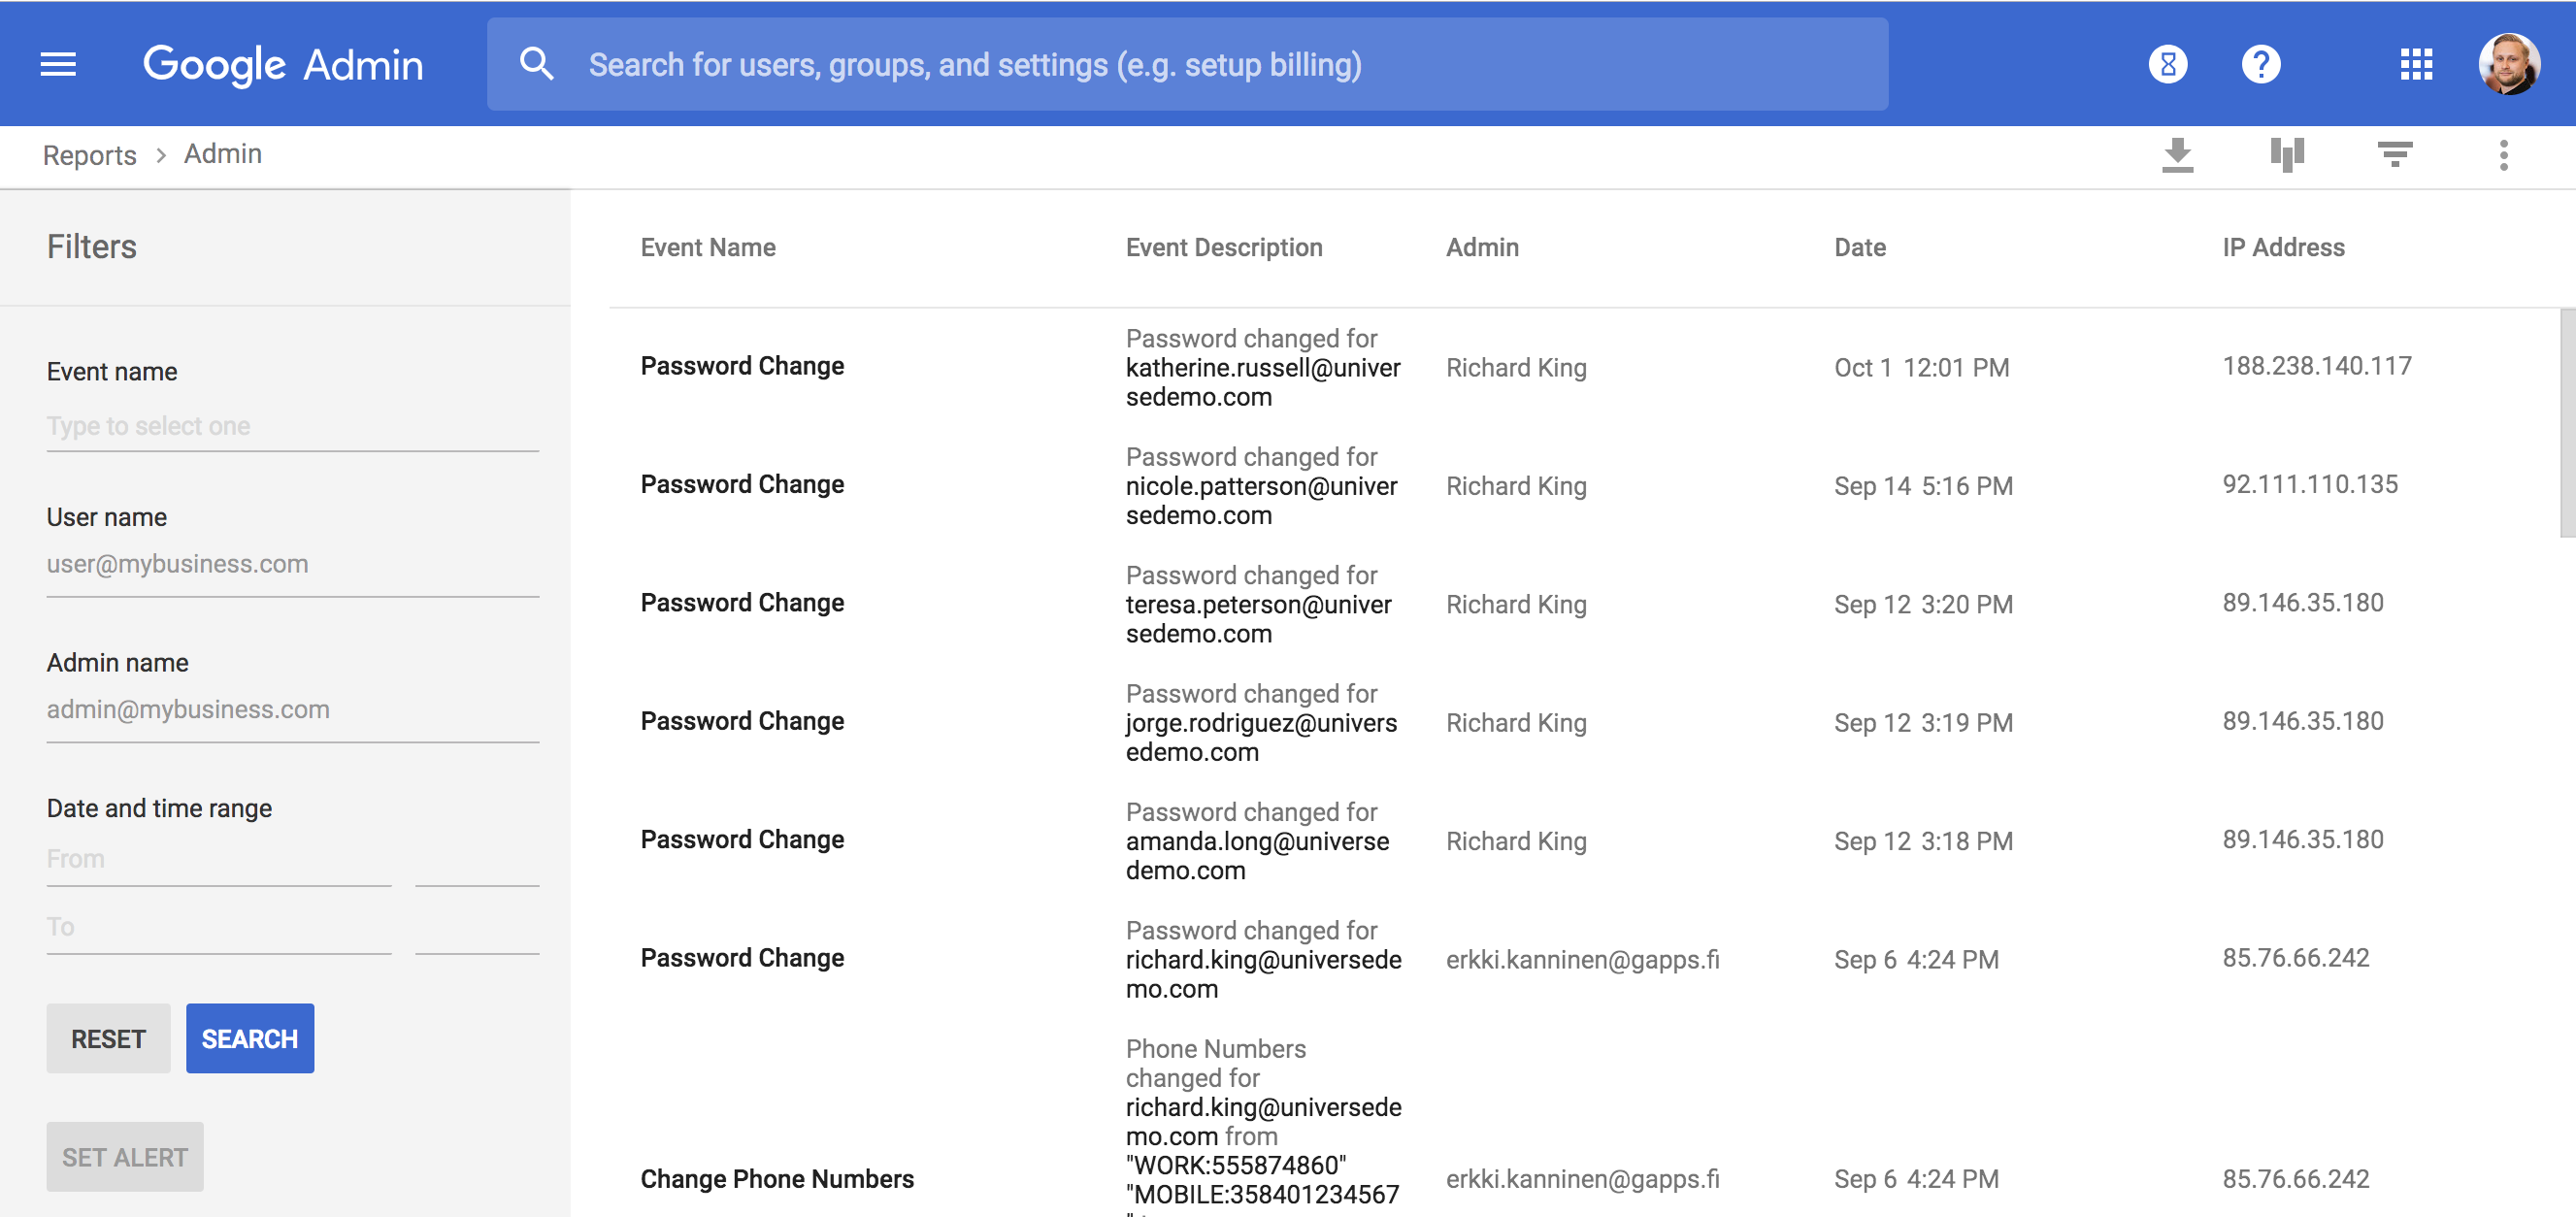This screenshot has width=2576, height=1217.
Task: Open the three-dot more options menu
Action: click(x=2503, y=155)
